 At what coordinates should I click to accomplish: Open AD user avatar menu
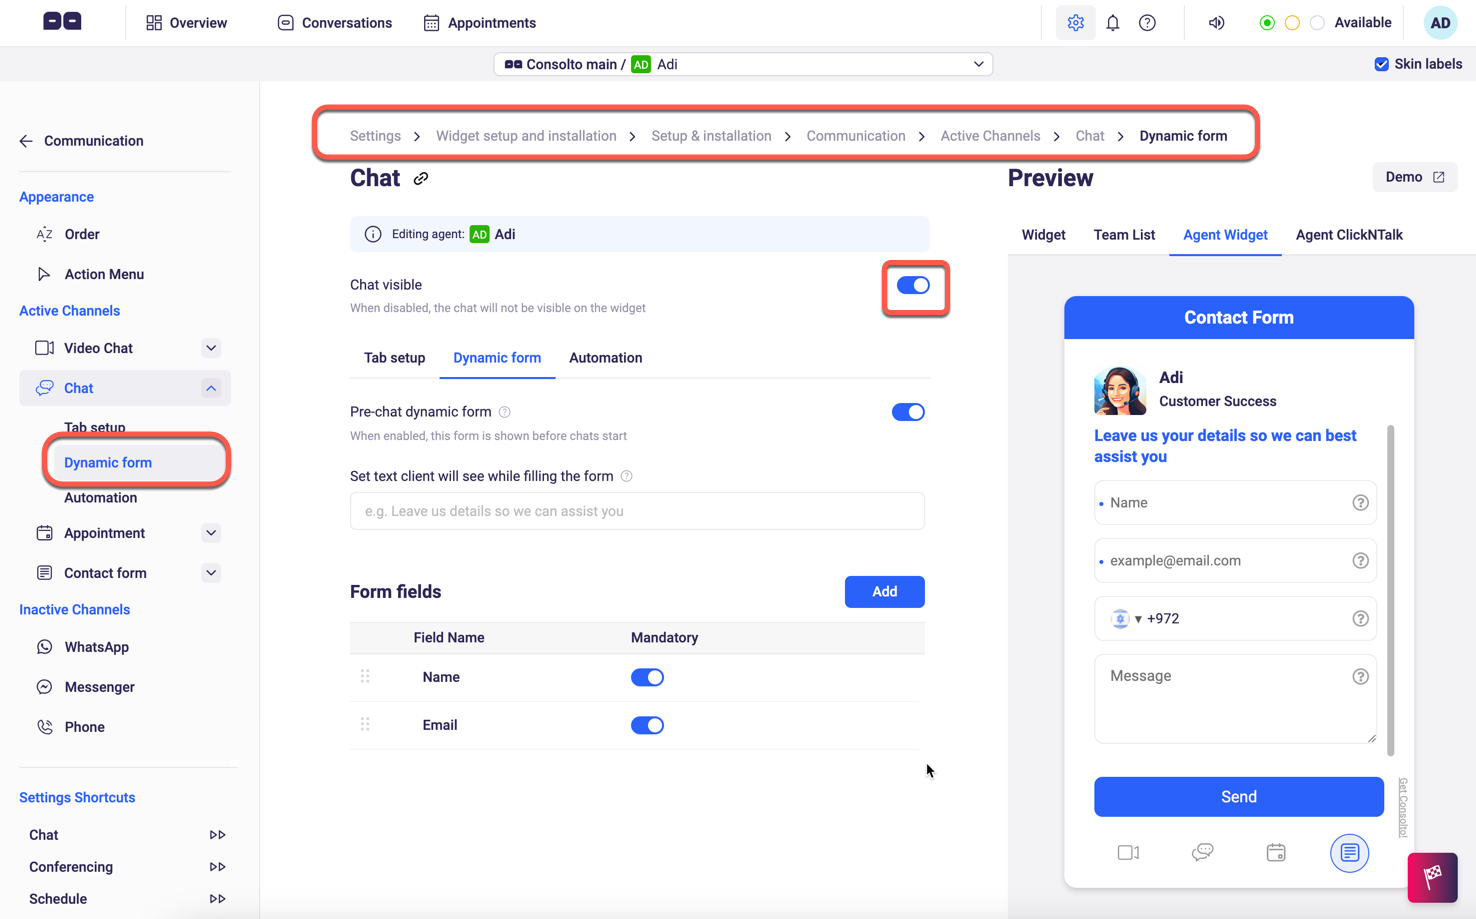tap(1440, 23)
